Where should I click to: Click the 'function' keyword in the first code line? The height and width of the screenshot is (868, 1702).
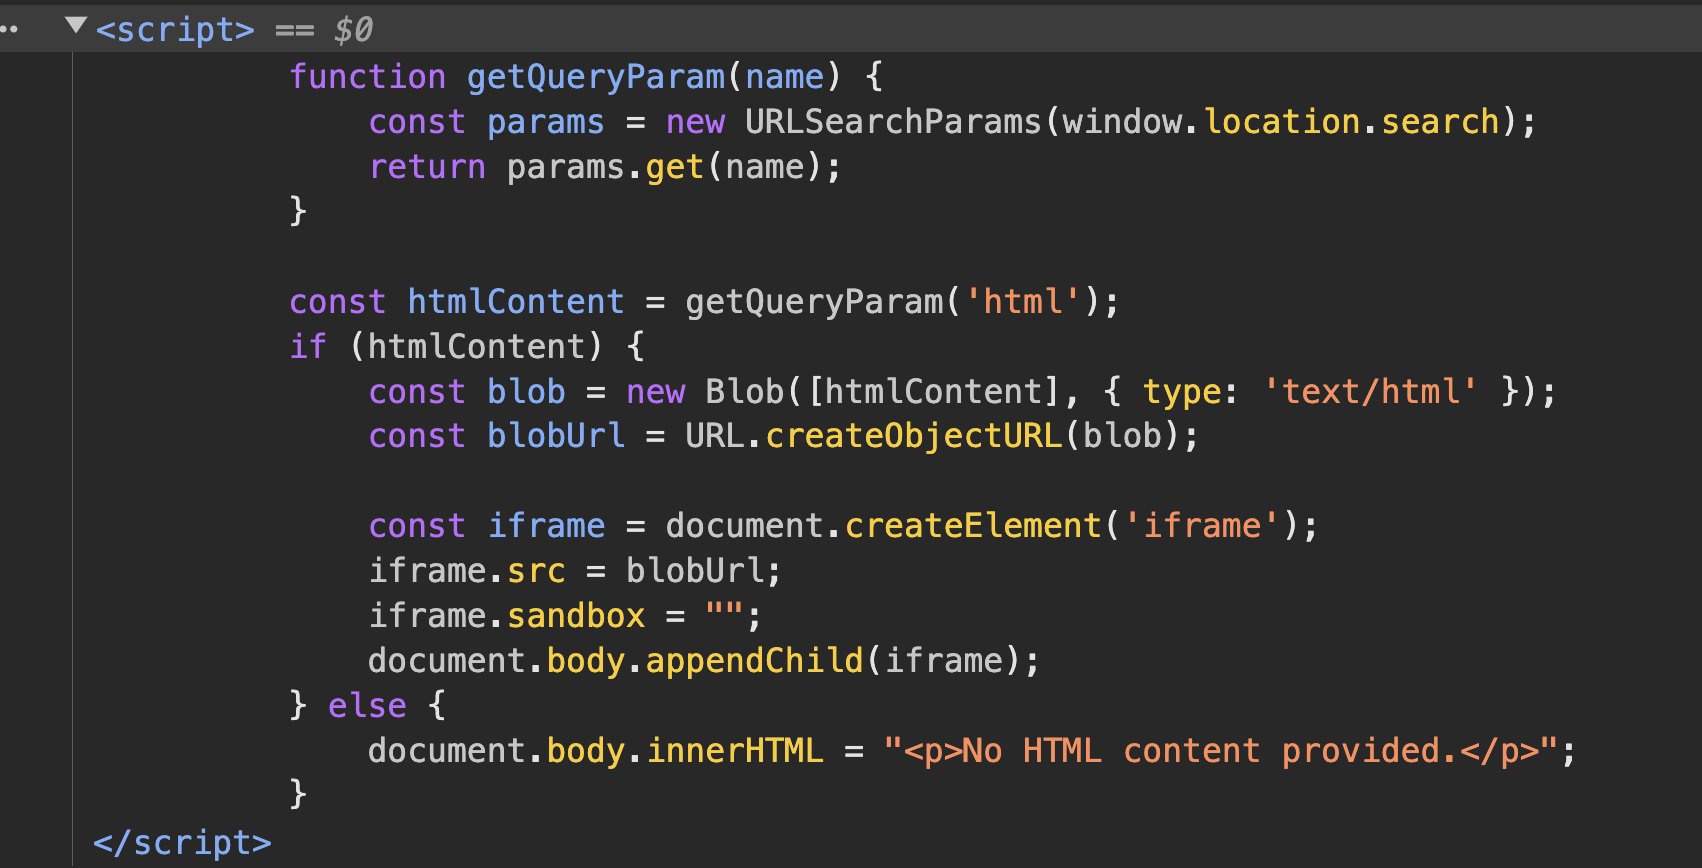click(367, 77)
